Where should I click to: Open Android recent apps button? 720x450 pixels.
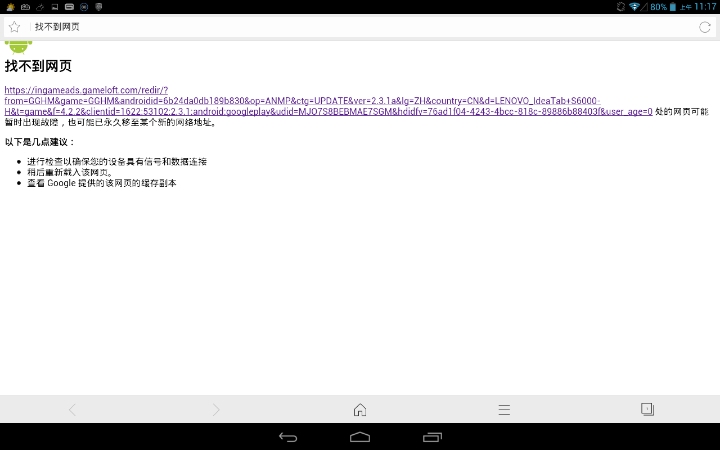tap(432, 437)
